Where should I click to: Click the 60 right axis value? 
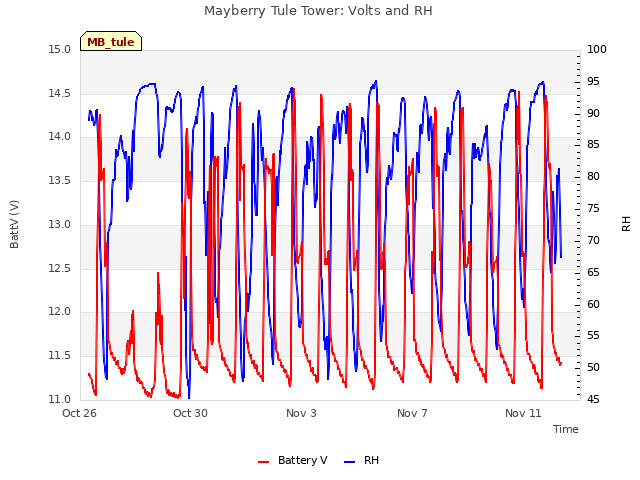click(593, 304)
